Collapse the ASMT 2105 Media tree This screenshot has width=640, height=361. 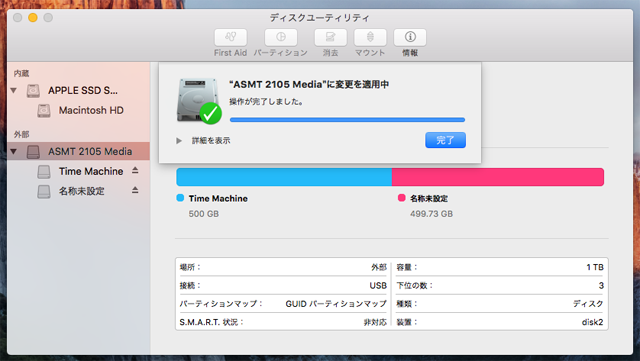pyautogui.click(x=14, y=152)
